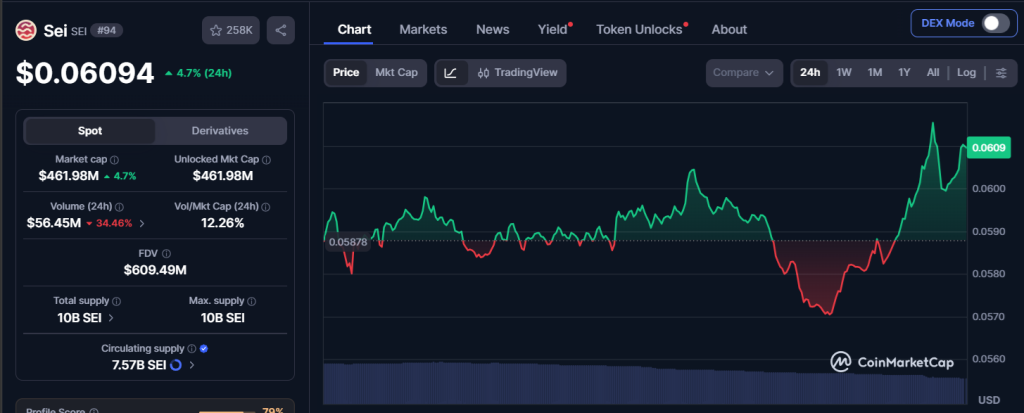Set chart range to 1M
Viewport: 1024px width, 413px height.
[875, 73]
